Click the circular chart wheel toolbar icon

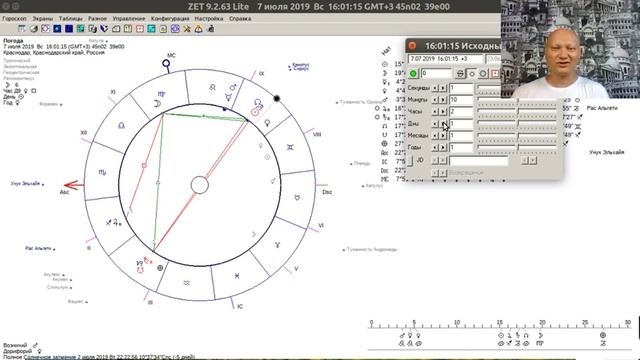[x=45, y=29]
